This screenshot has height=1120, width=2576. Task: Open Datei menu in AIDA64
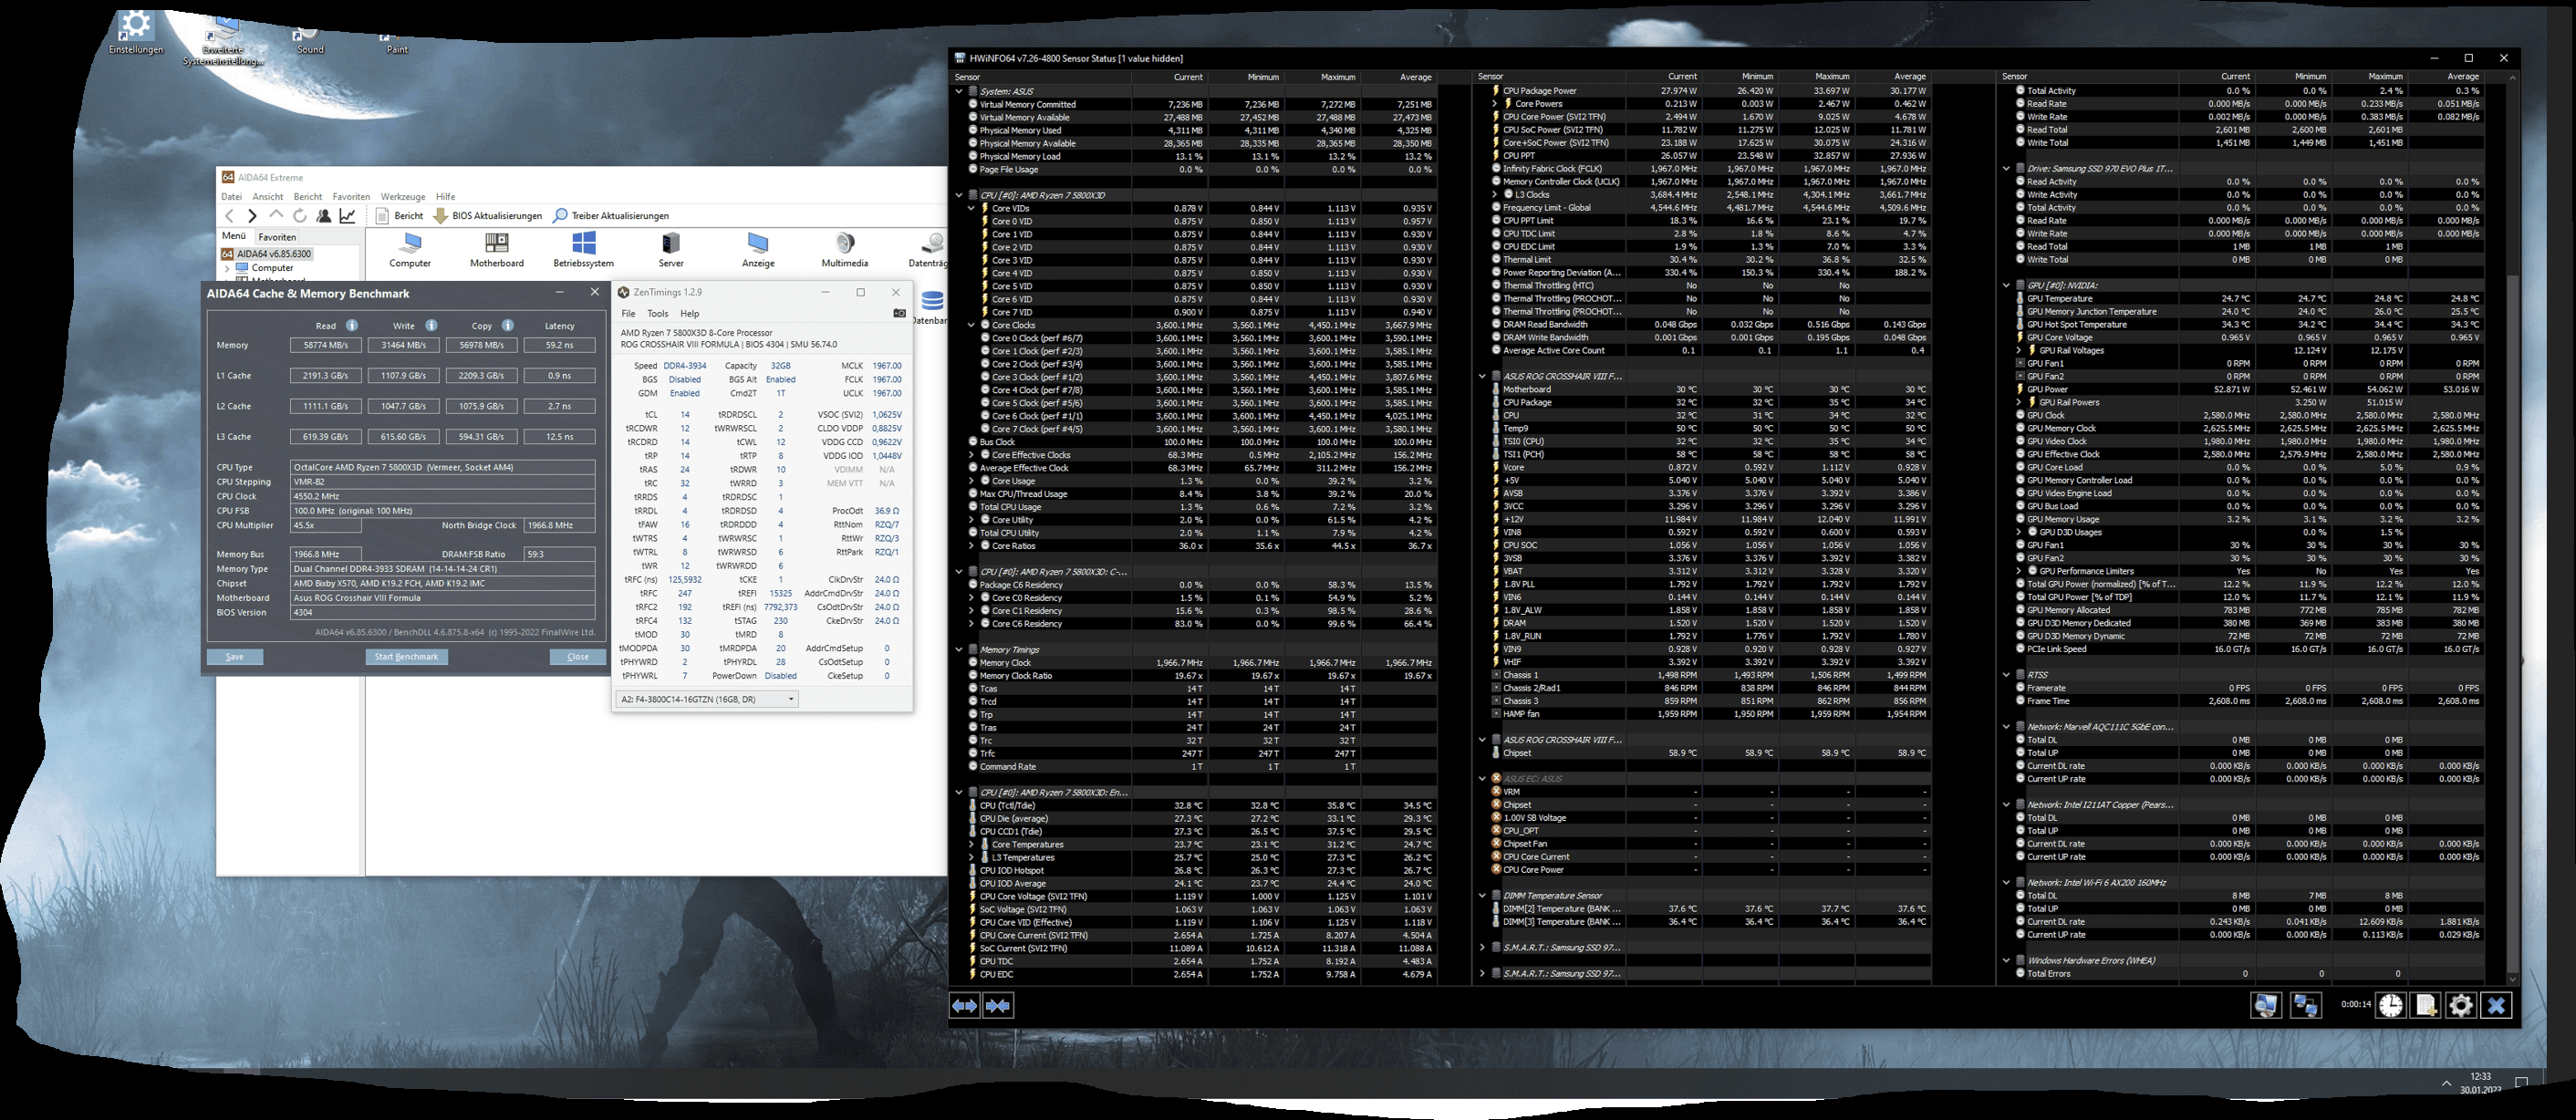click(x=231, y=197)
